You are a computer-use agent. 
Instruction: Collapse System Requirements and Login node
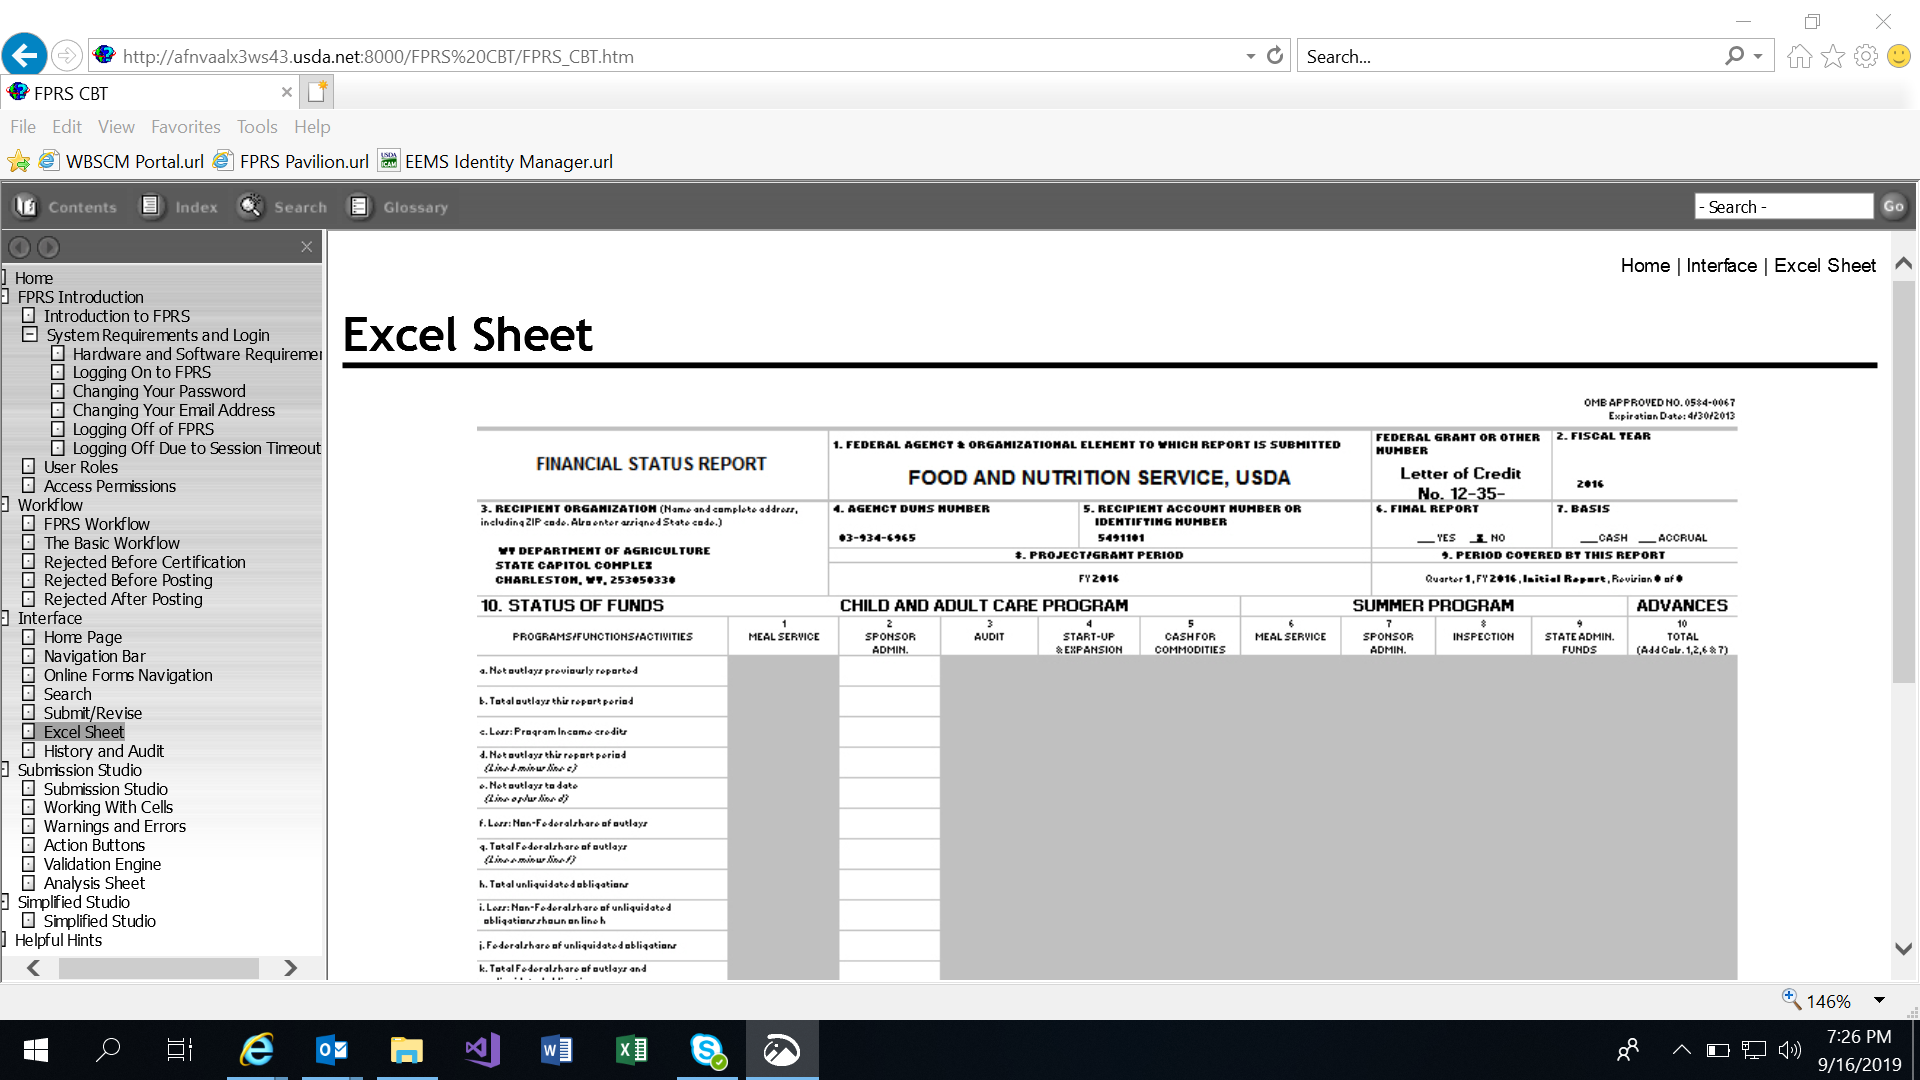(x=30, y=335)
